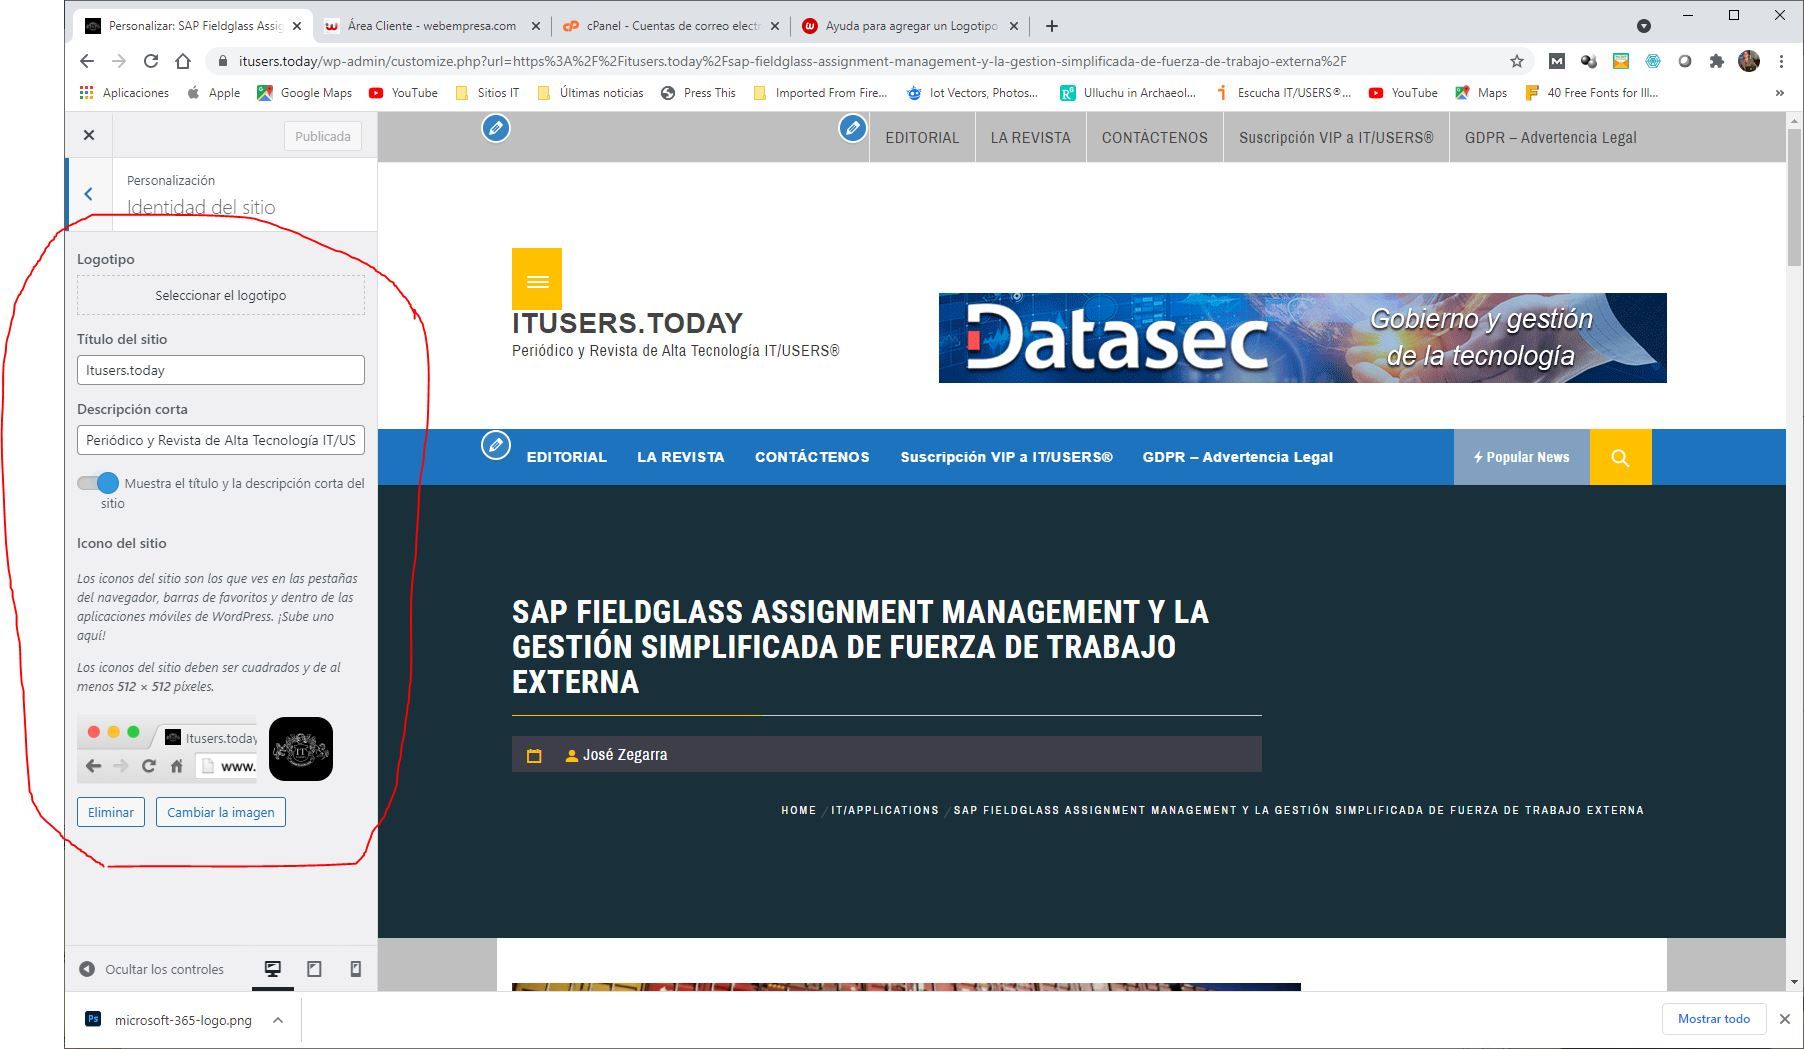Switch to mobile preview mode
The image size is (1804, 1049).
coord(355,969)
